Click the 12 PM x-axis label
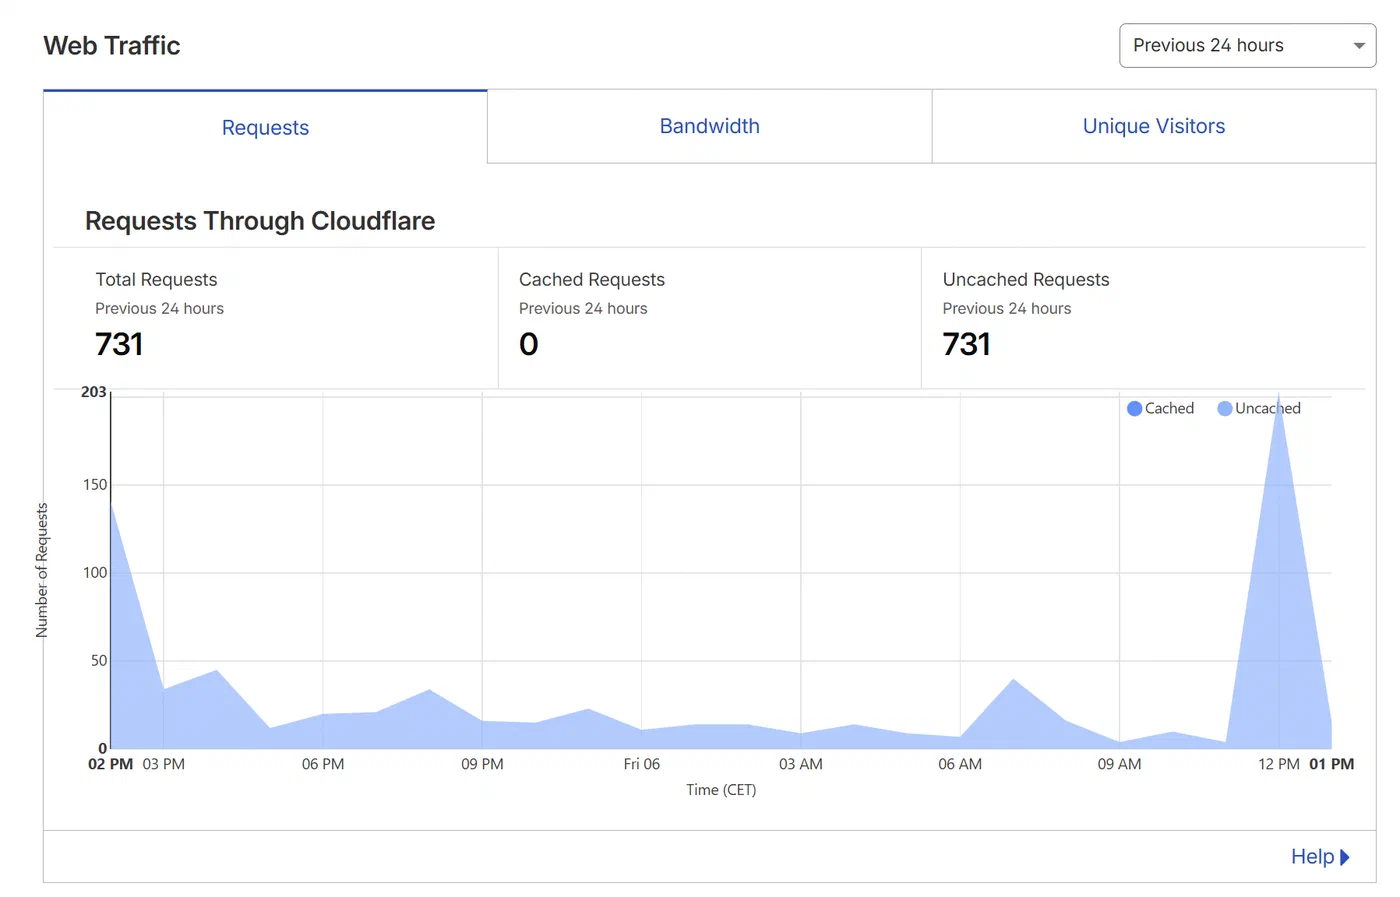Viewport: 1400px width, 897px height. click(1278, 764)
